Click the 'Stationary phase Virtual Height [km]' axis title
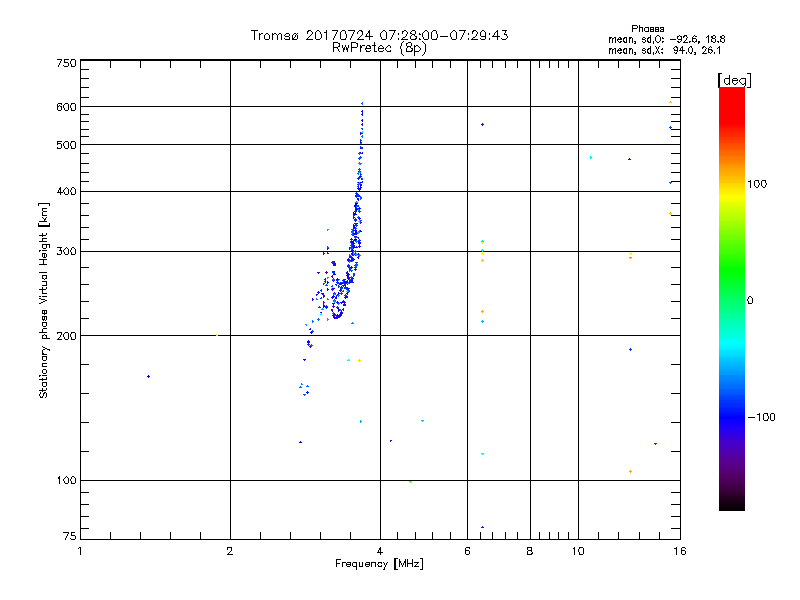 [43, 301]
